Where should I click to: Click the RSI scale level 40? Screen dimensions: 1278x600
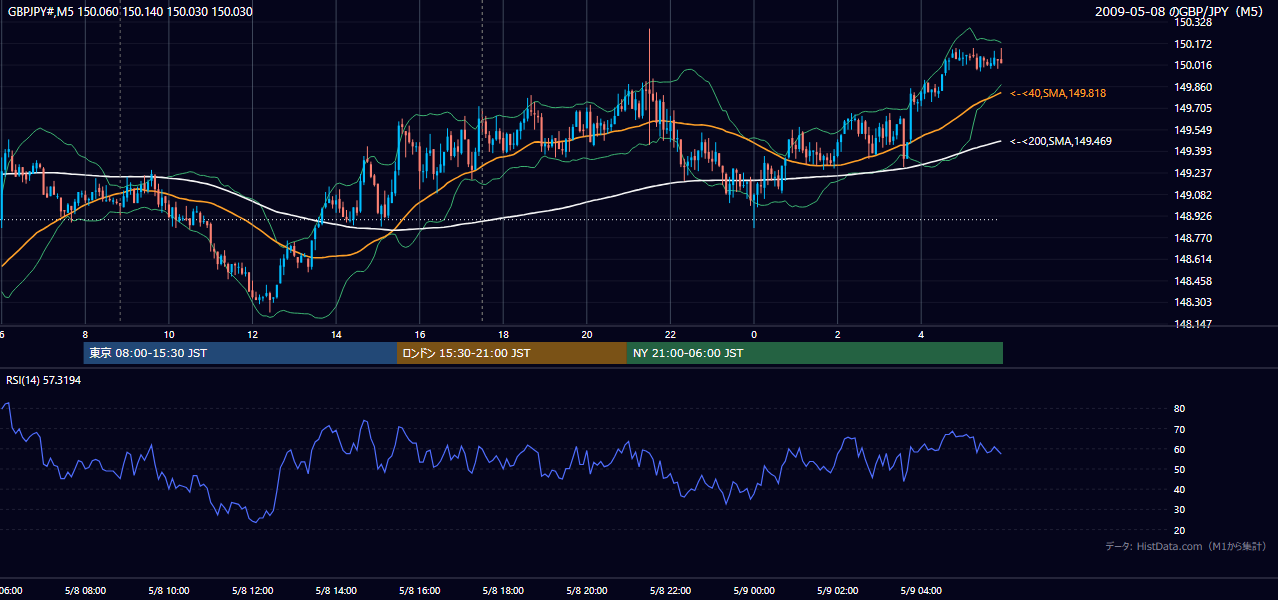pos(1179,490)
